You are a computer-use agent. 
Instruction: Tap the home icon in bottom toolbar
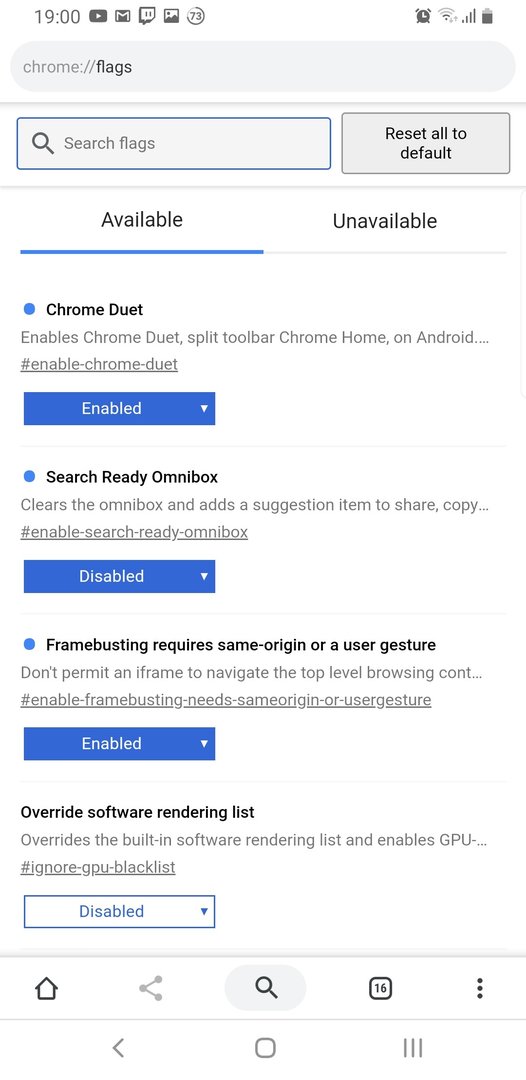tap(46, 988)
